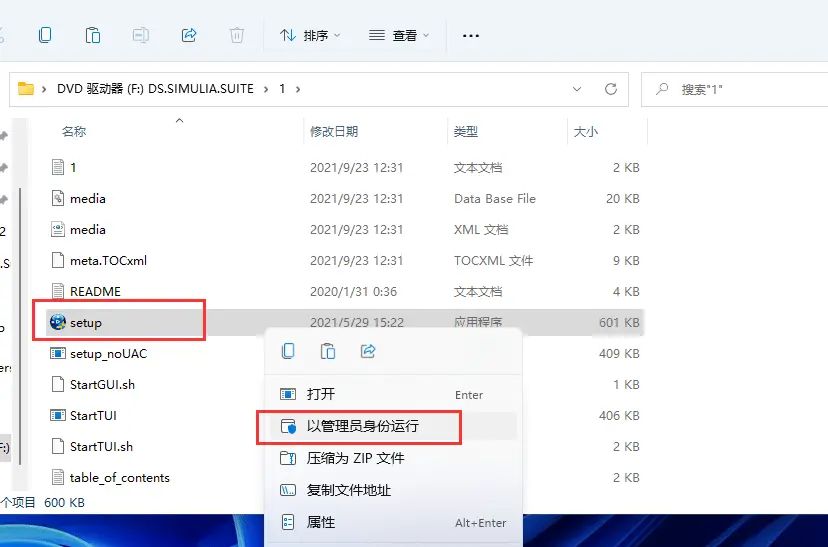Choose 属性 from the context menu
This screenshot has height=547, width=828.
(393, 523)
